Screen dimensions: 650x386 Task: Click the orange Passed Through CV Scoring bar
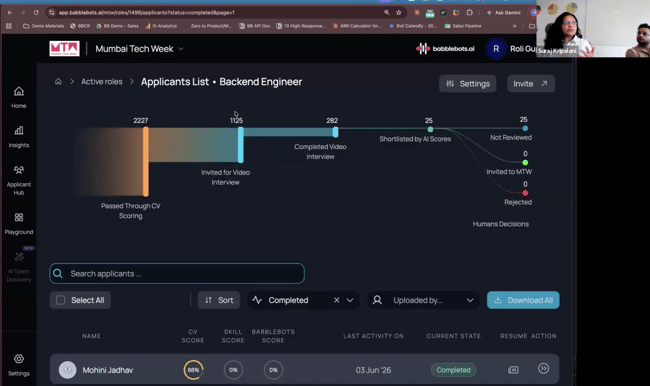146,162
